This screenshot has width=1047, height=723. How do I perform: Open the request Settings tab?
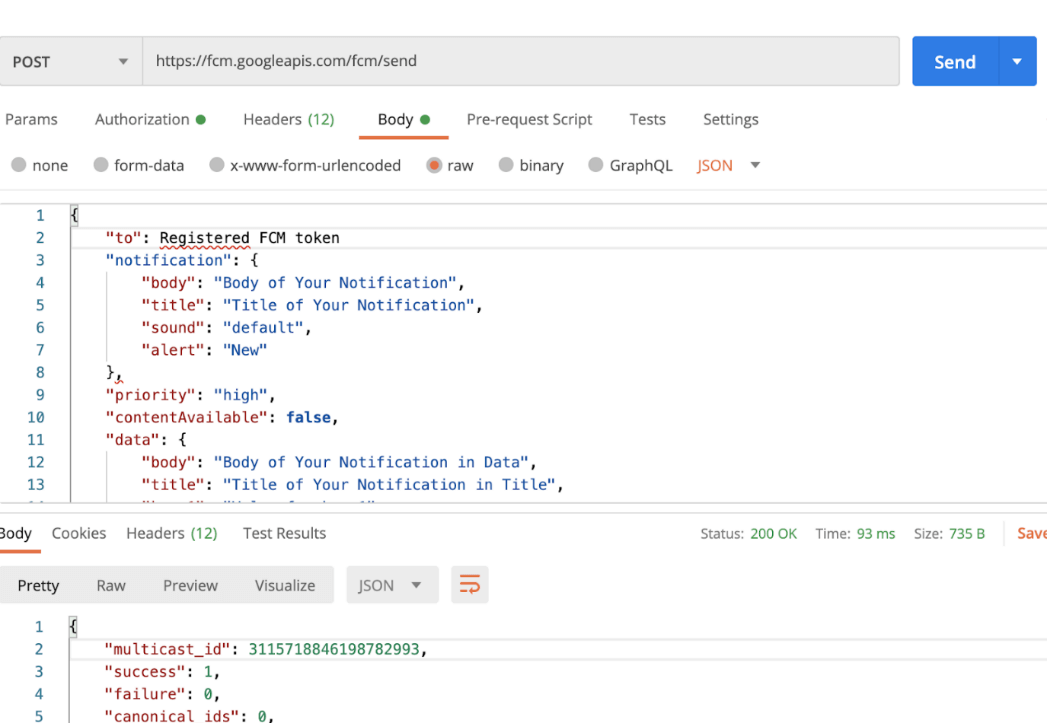(x=730, y=119)
